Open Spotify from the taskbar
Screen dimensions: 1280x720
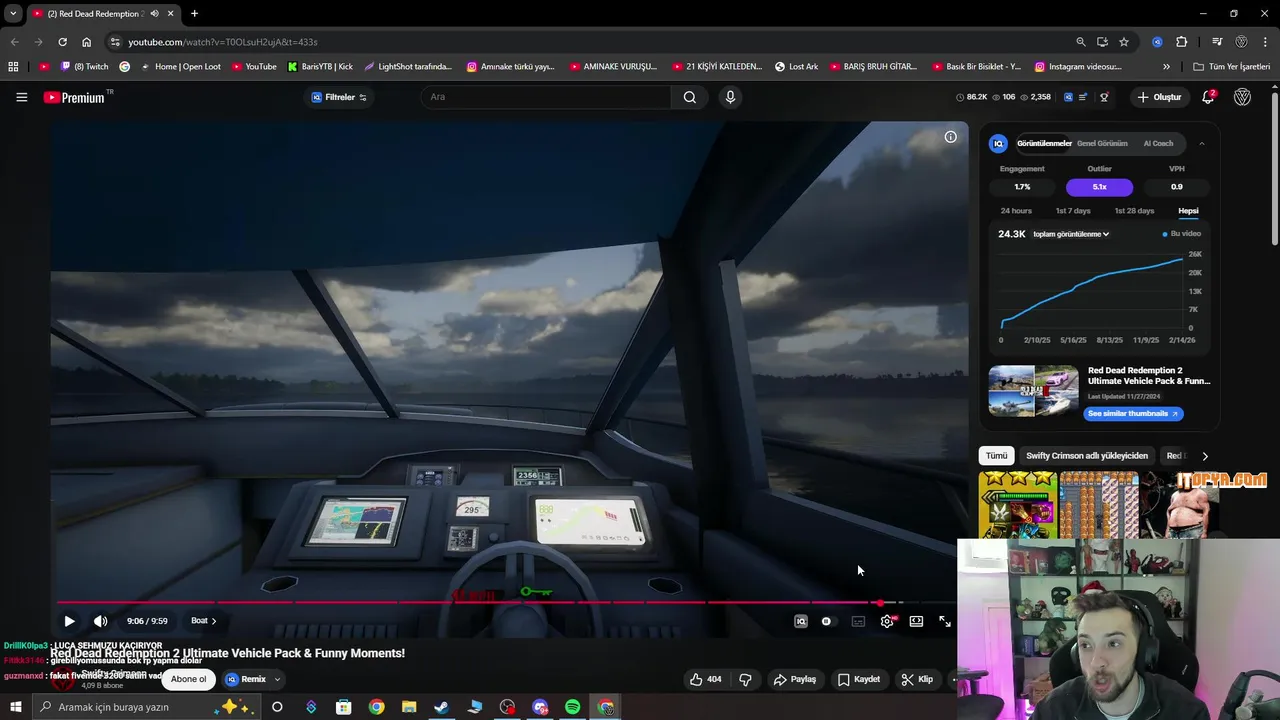point(573,707)
